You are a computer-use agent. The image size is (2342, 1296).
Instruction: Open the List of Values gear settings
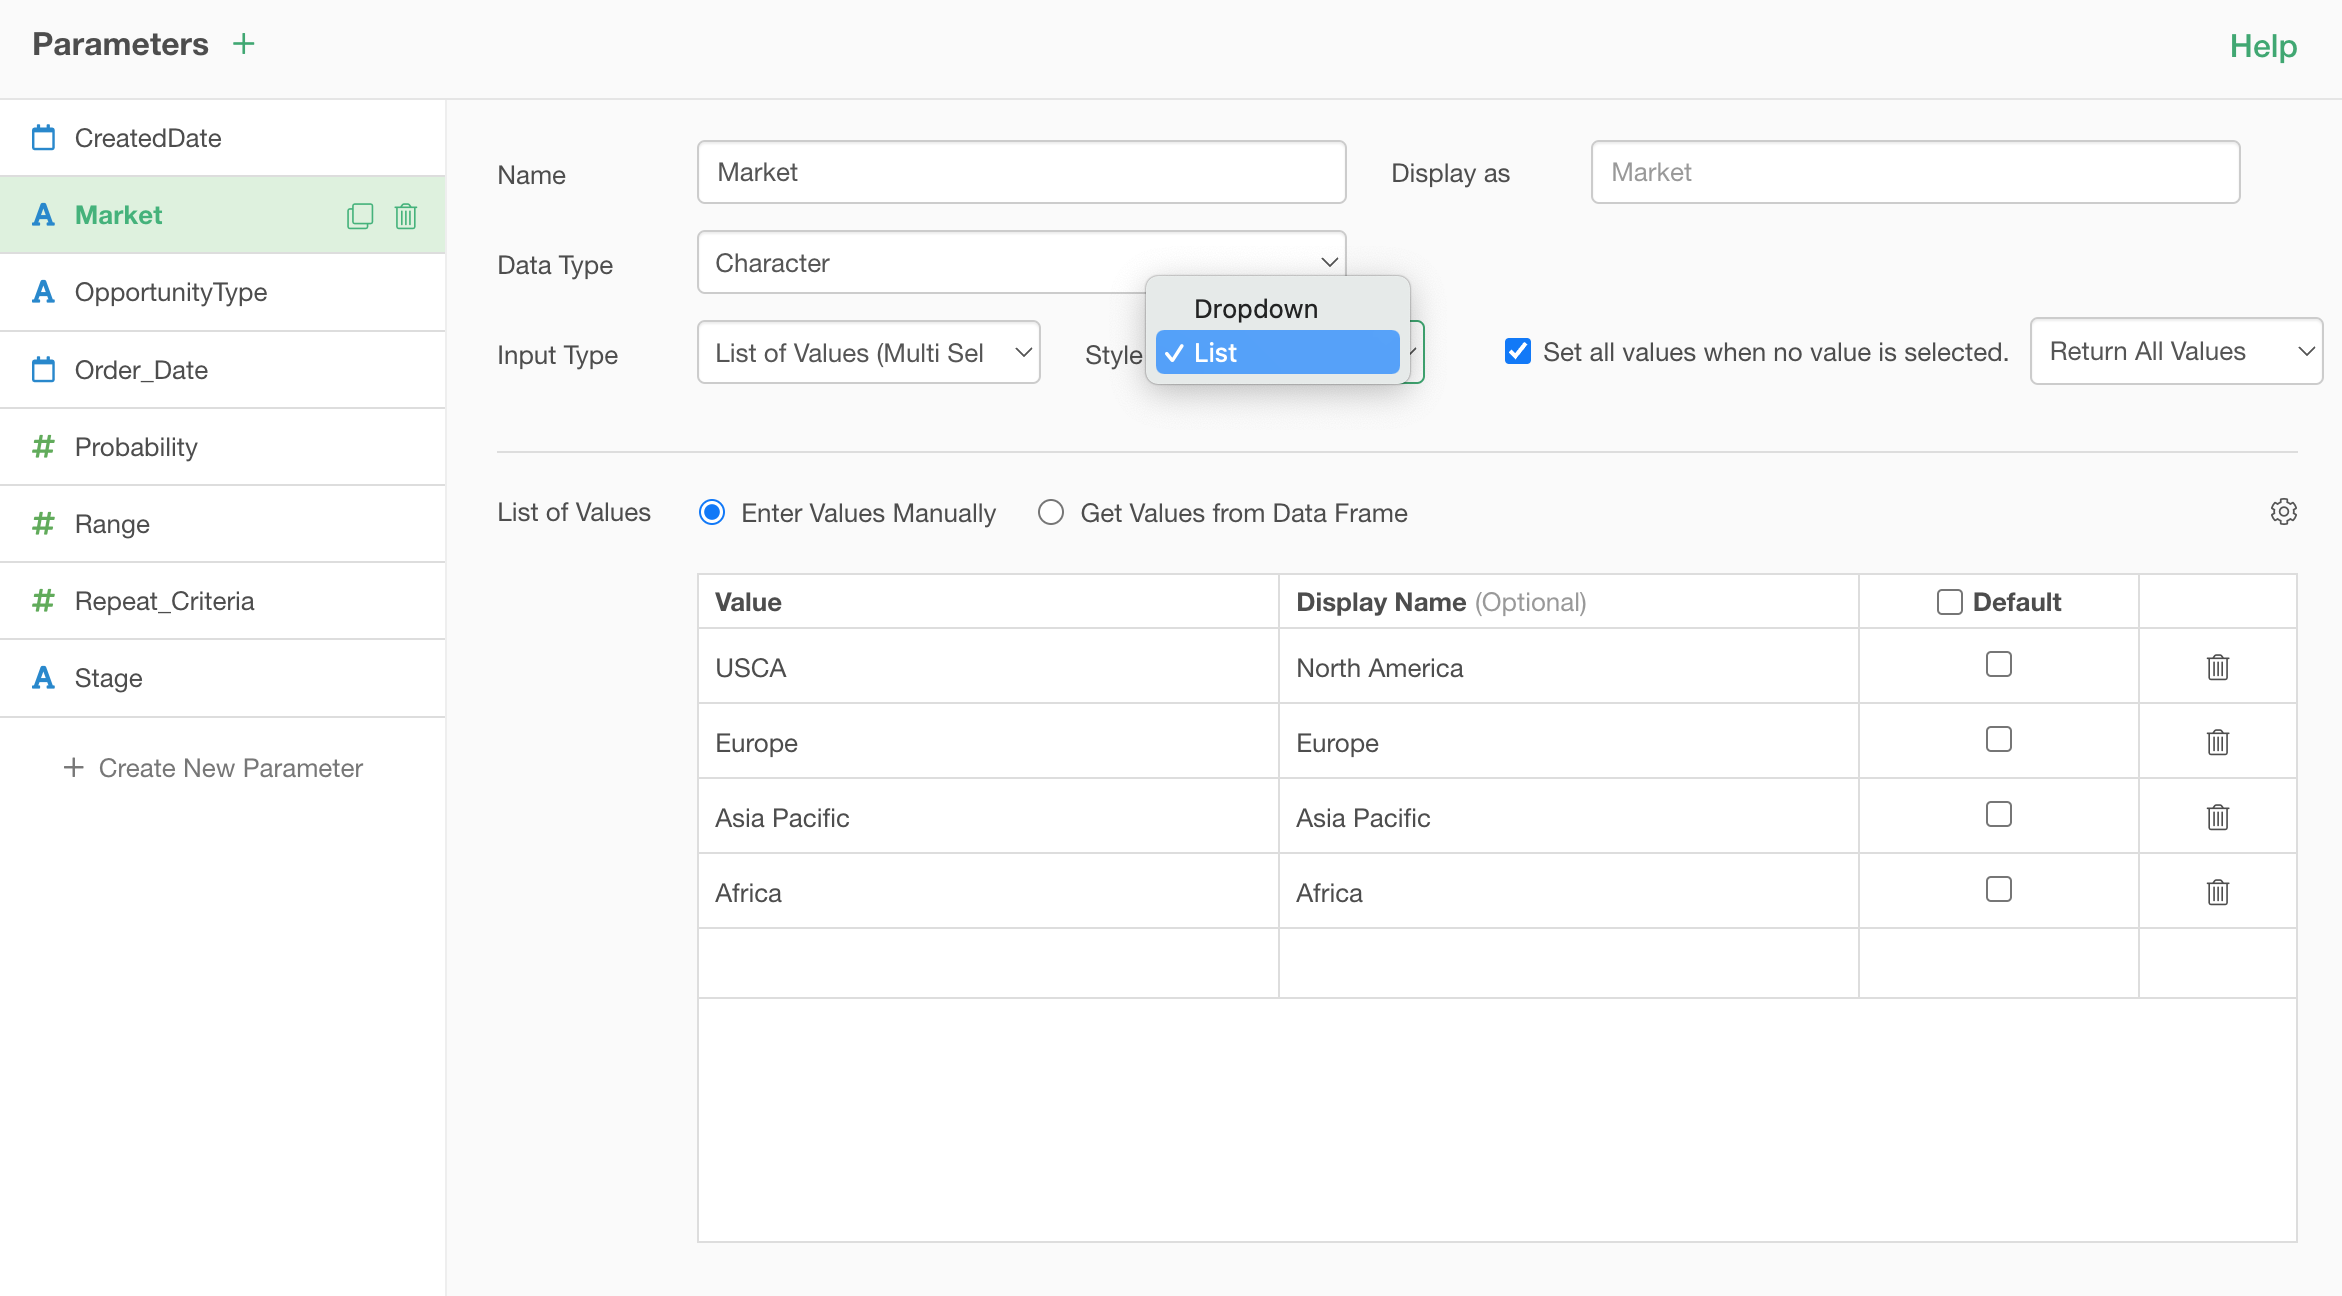[x=2283, y=512]
